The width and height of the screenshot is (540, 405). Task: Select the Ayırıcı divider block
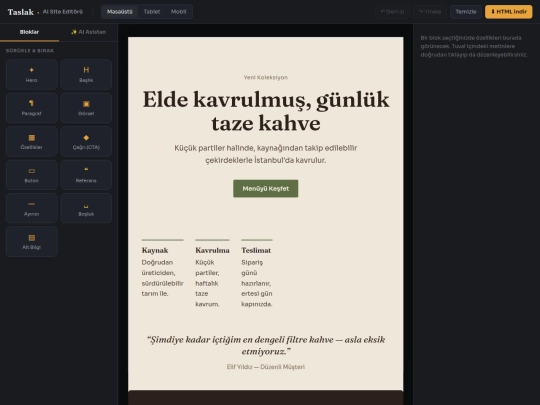point(31,208)
